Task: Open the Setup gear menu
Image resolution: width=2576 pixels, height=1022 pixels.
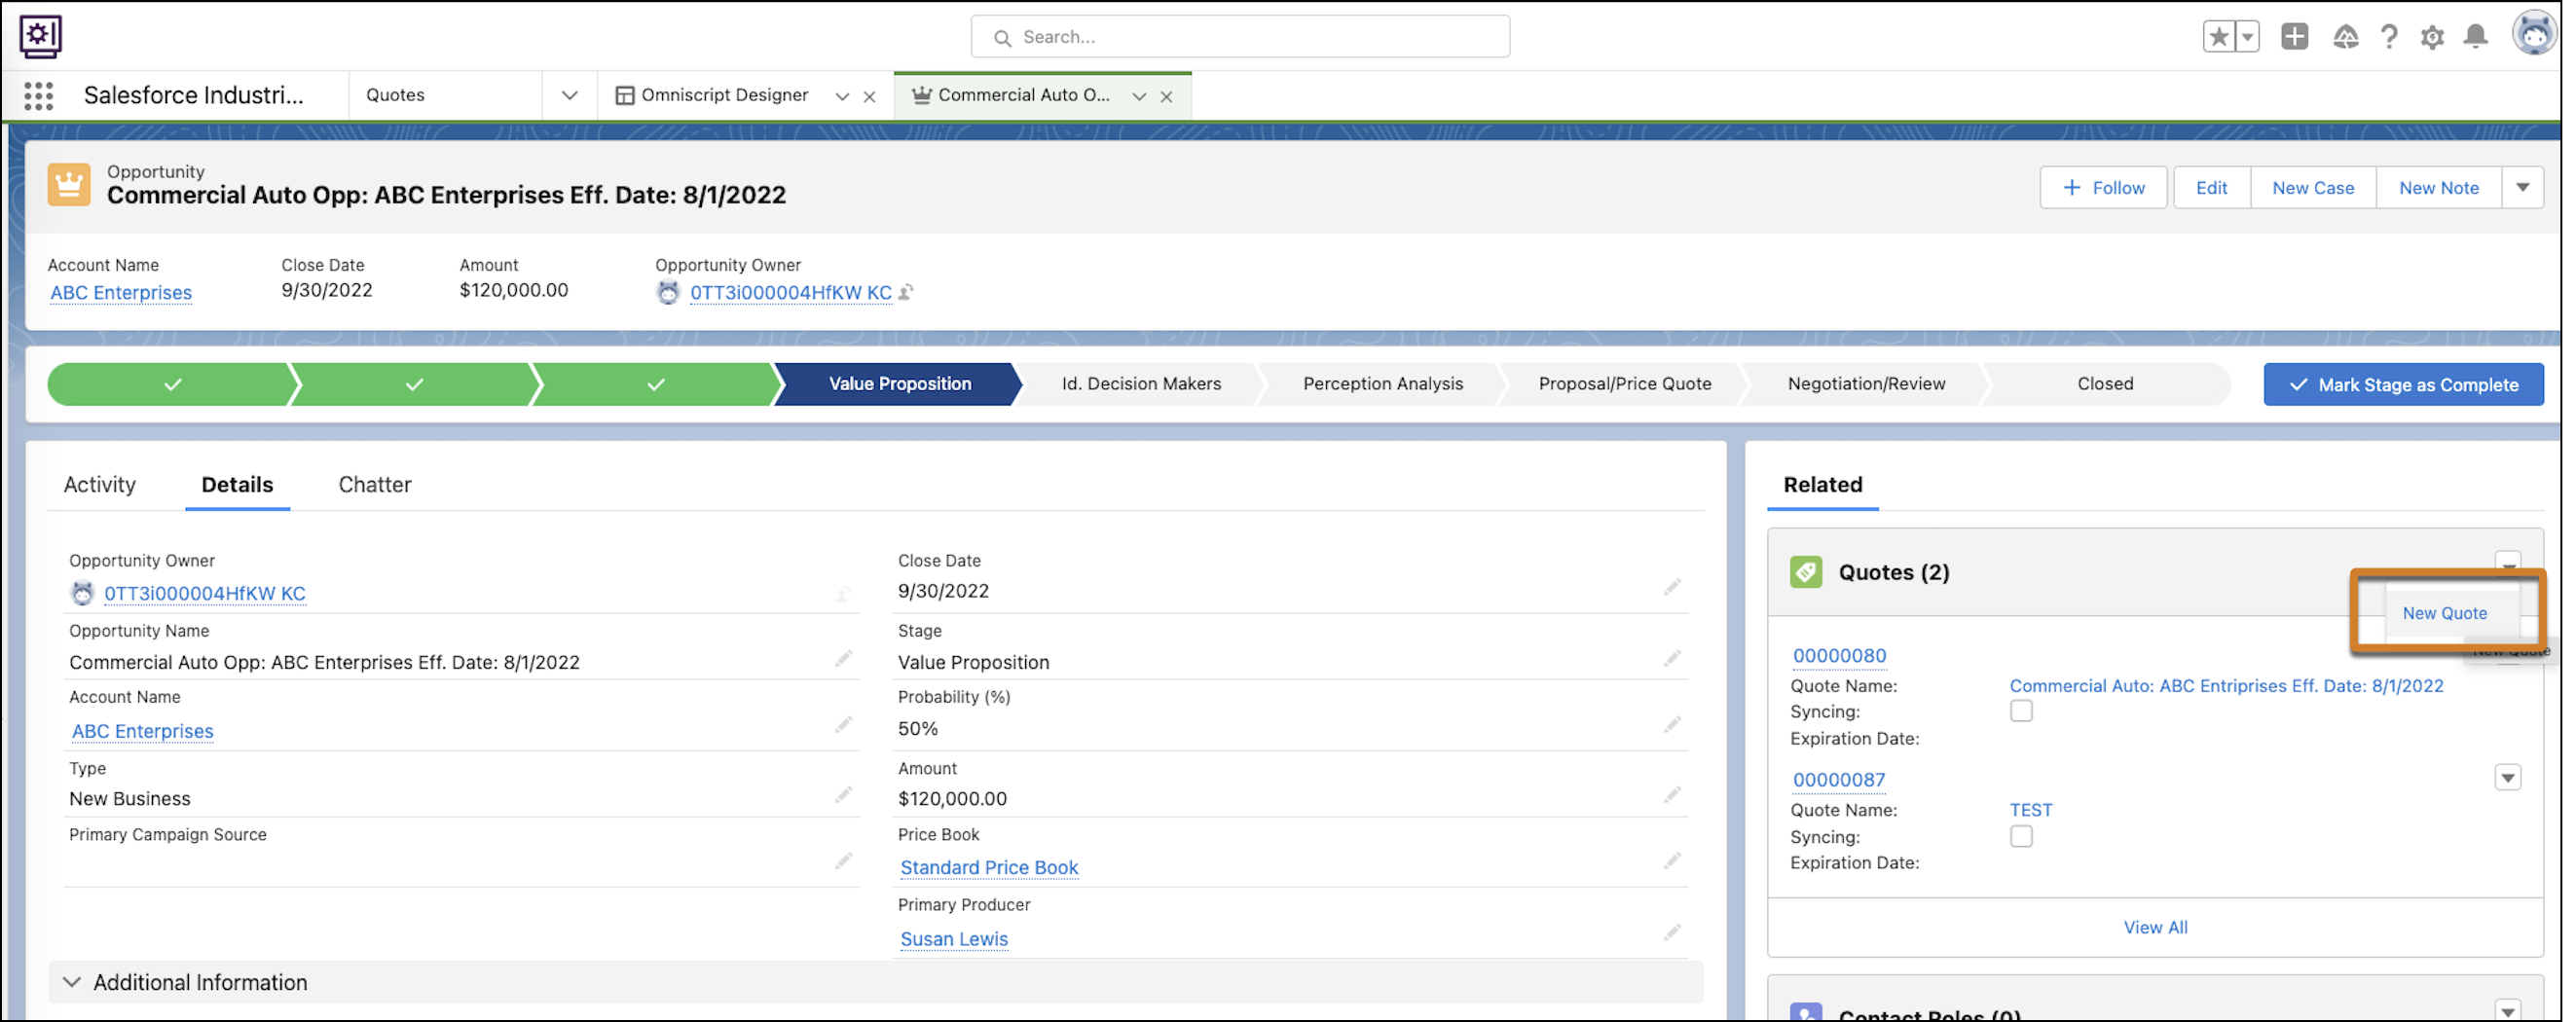Action: pyautogui.click(x=2432, y=37)
